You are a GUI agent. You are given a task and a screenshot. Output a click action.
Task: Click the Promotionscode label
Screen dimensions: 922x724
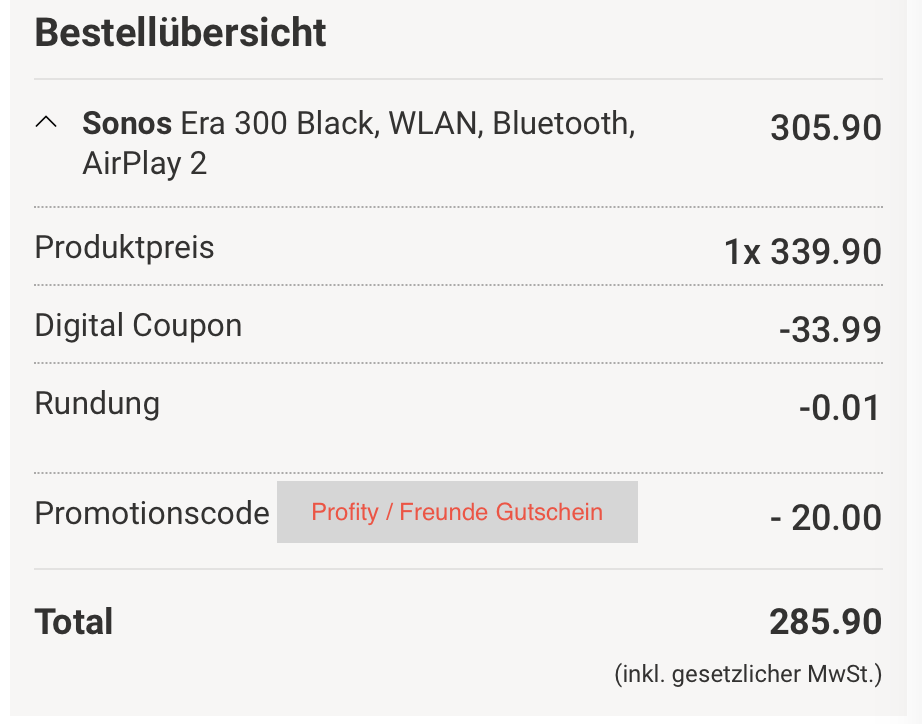152,513
